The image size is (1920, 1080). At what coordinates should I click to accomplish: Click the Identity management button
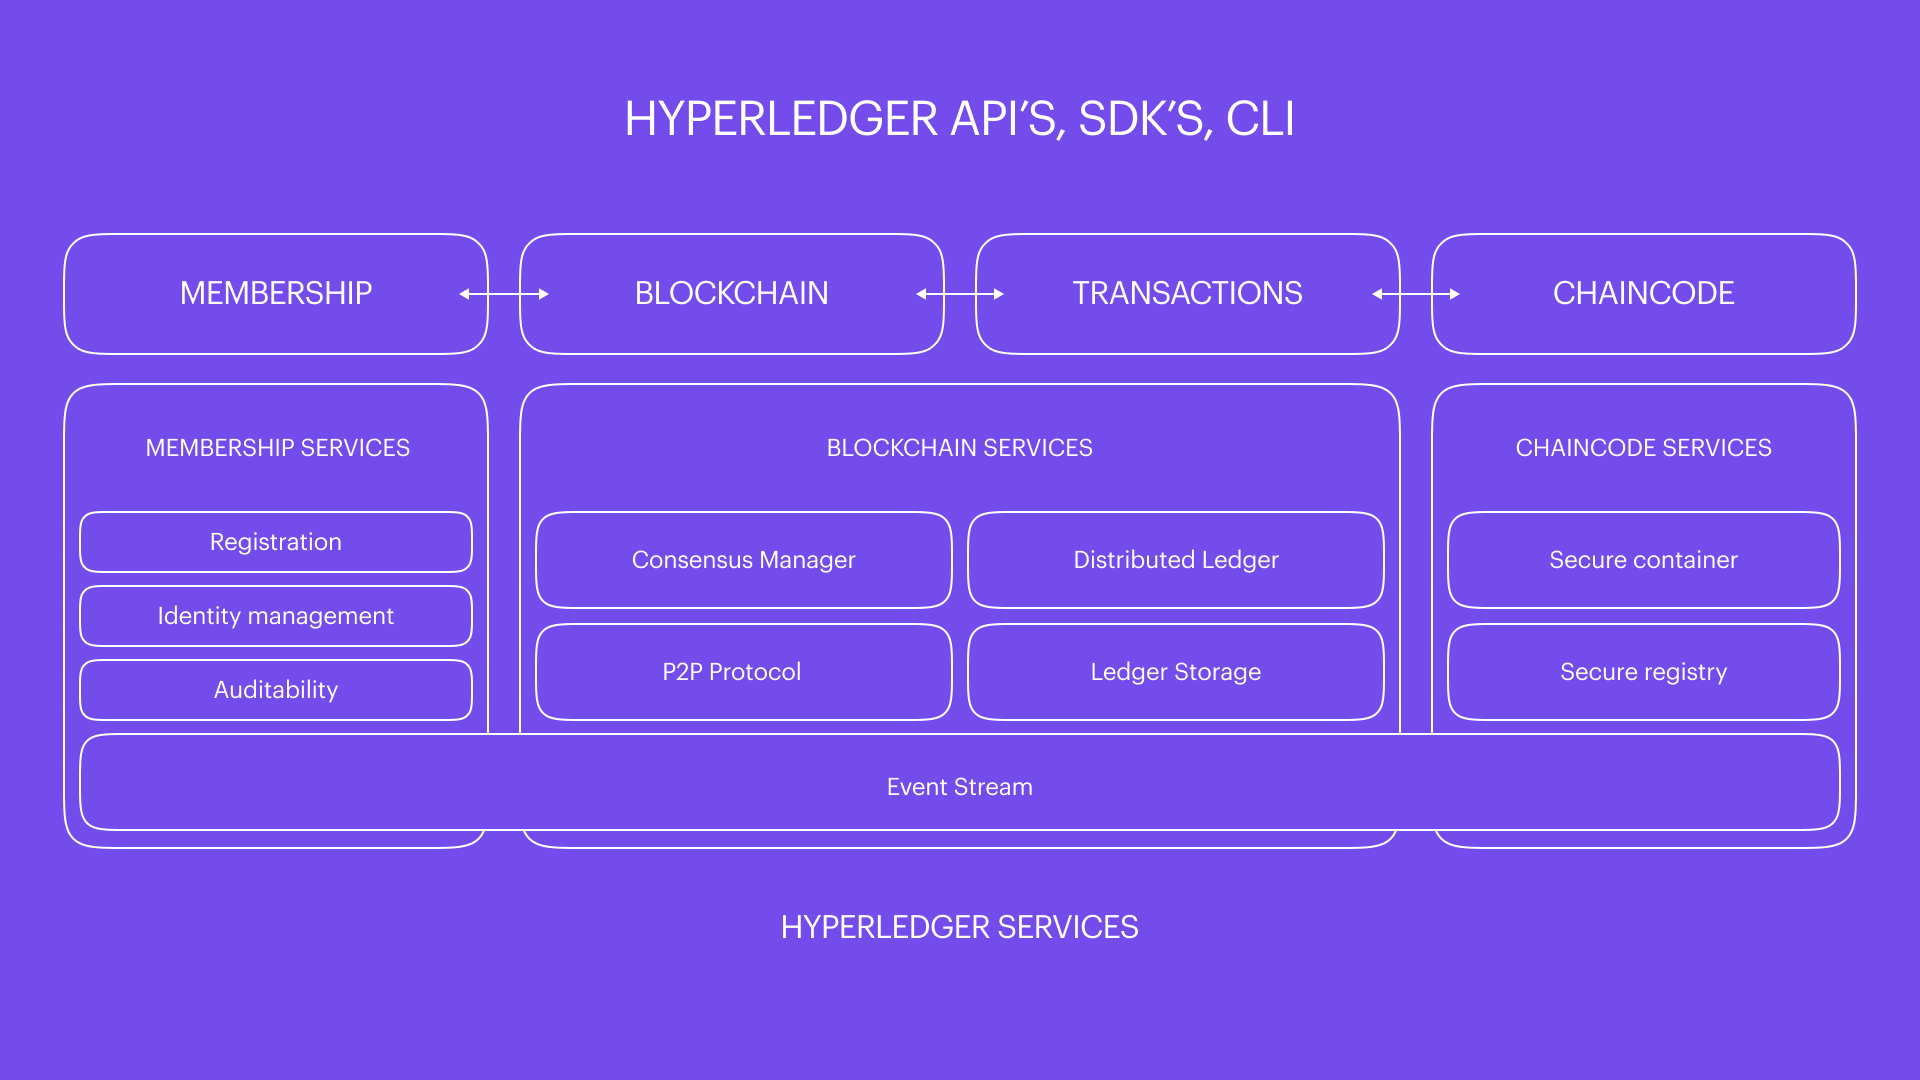click(276, 615)
